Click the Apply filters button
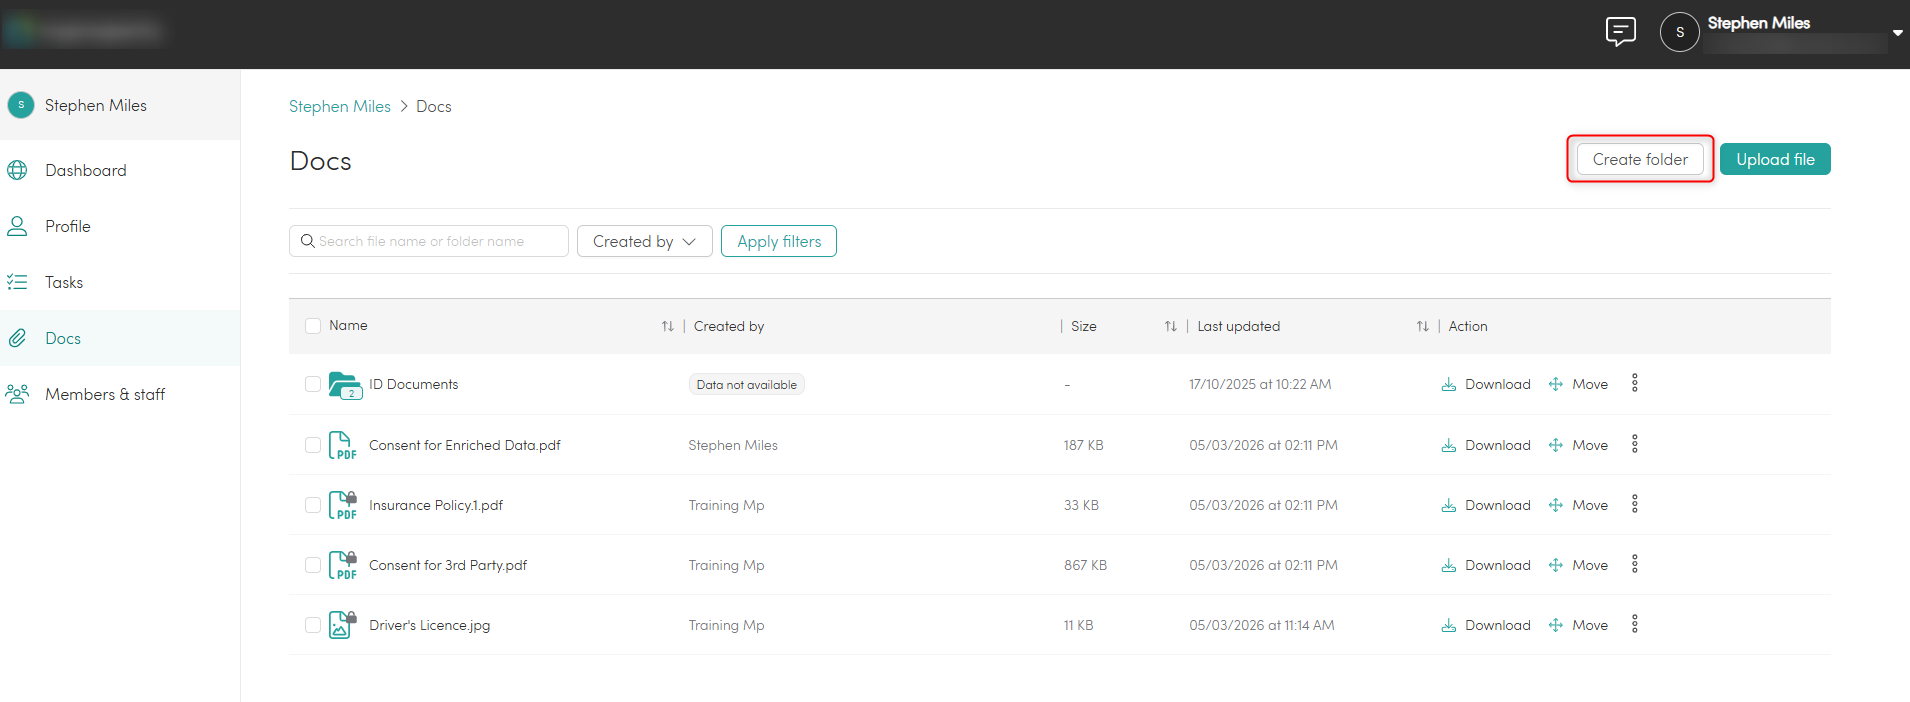This screenshot has width=1910, height=702. coord(779,241)
